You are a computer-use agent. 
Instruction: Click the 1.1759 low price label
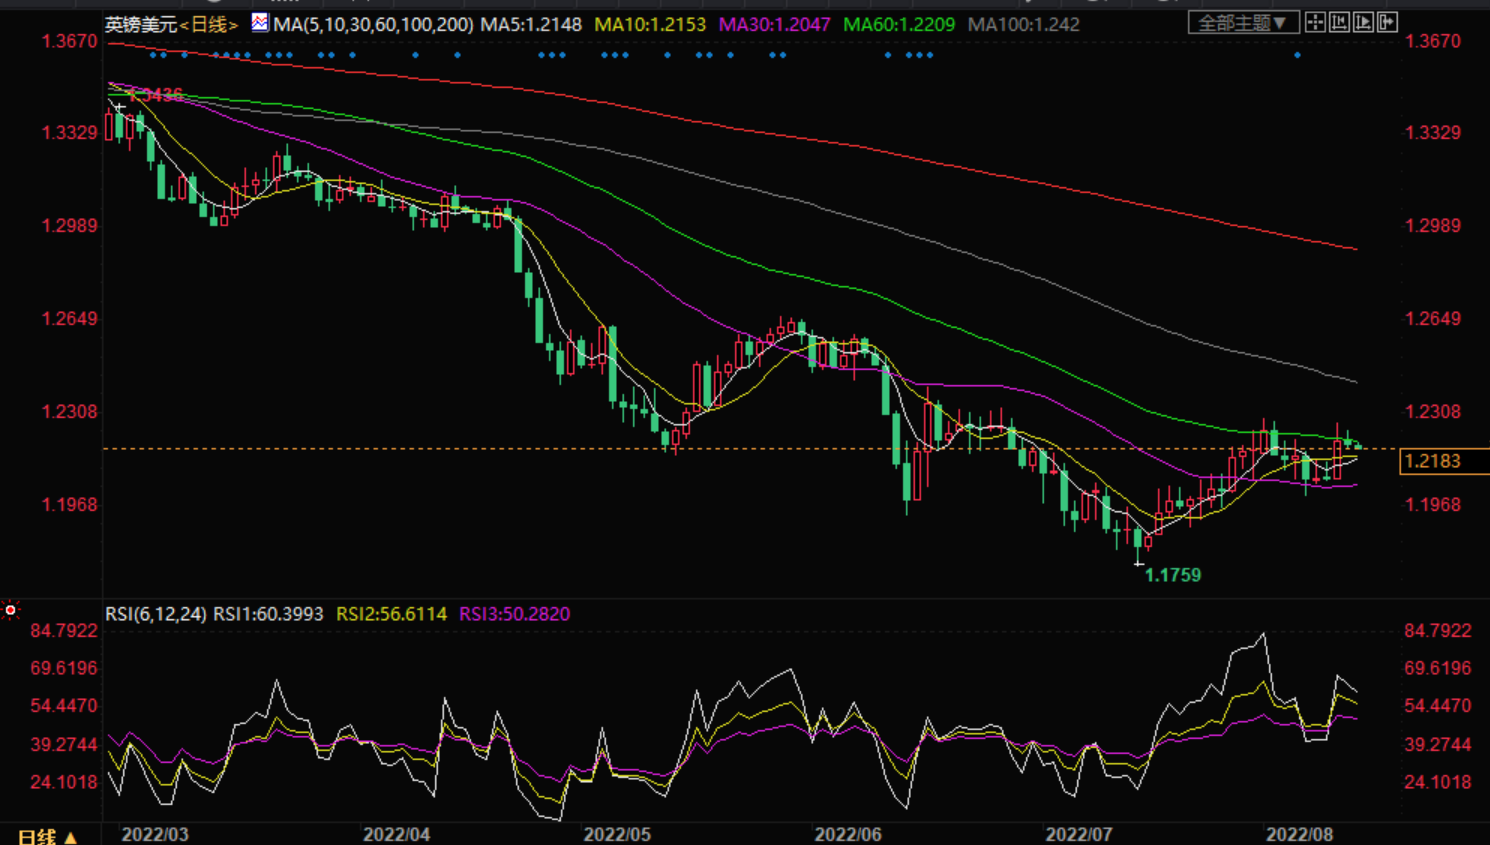1172,575
